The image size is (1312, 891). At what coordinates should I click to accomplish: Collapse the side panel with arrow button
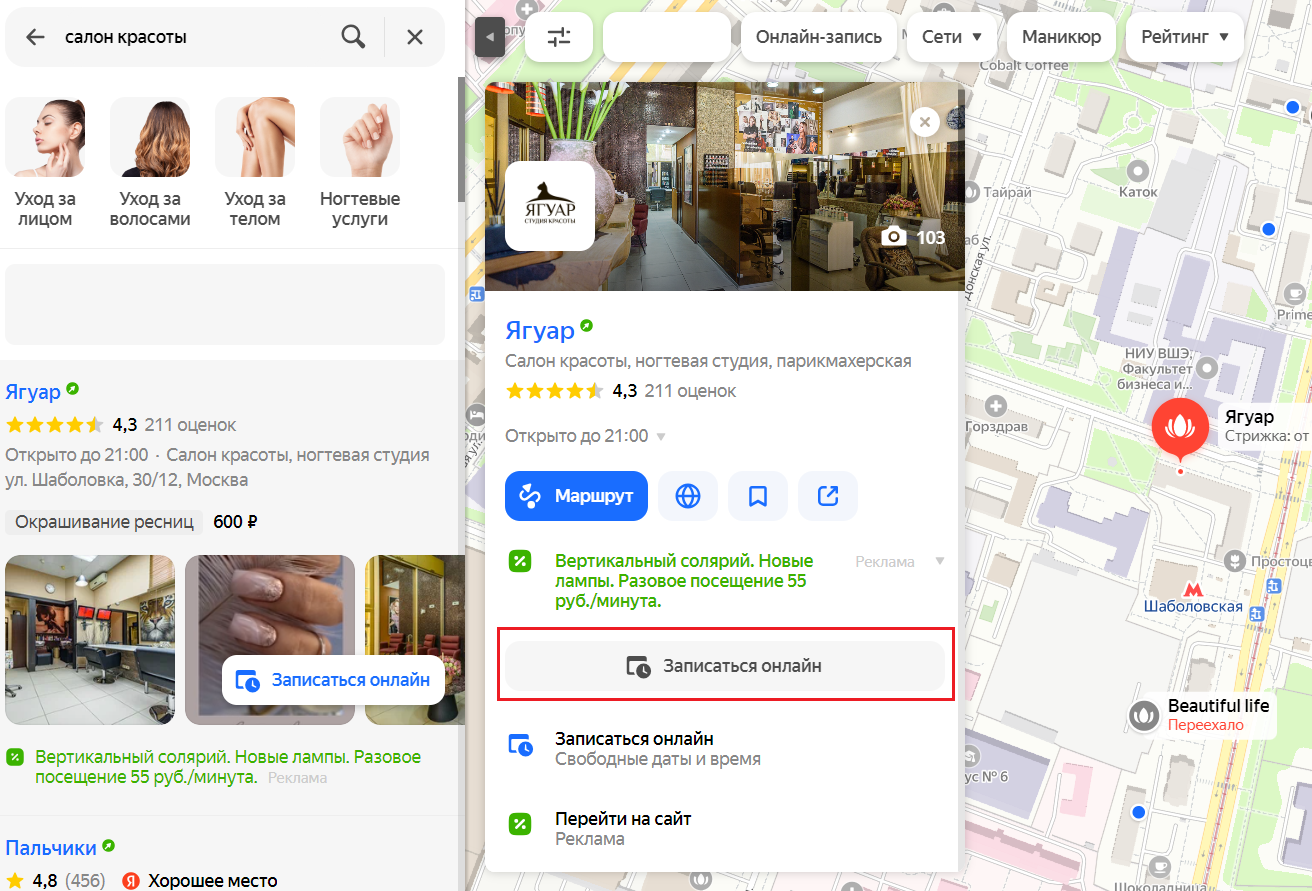click(x=489, y=37)
